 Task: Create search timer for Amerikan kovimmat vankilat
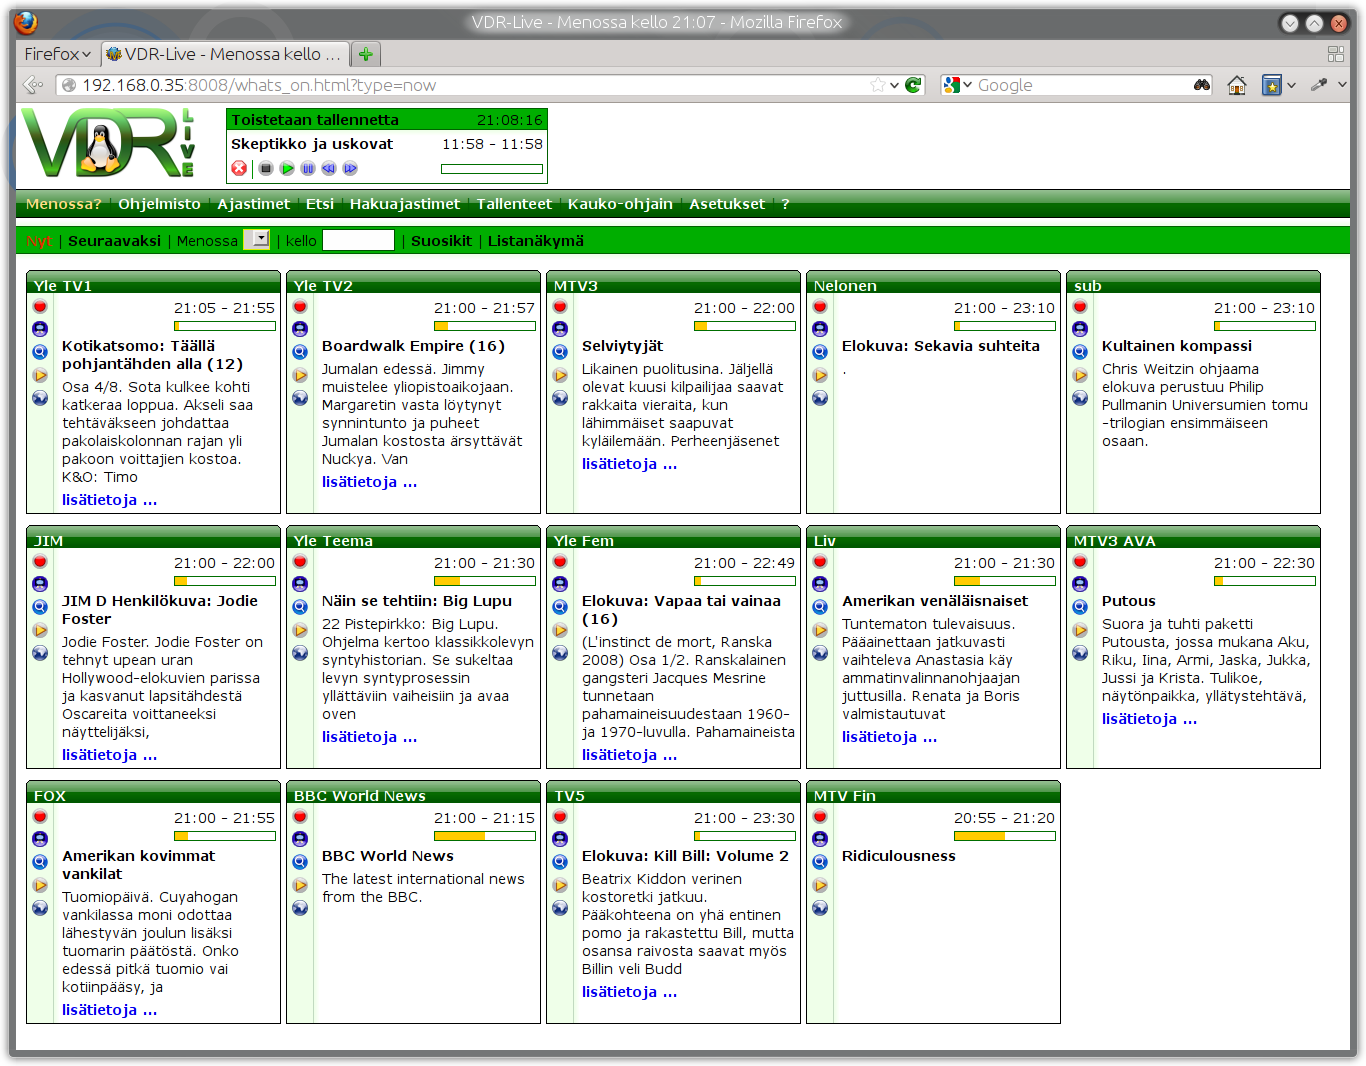pyautogui.click(x=40, y=839)
